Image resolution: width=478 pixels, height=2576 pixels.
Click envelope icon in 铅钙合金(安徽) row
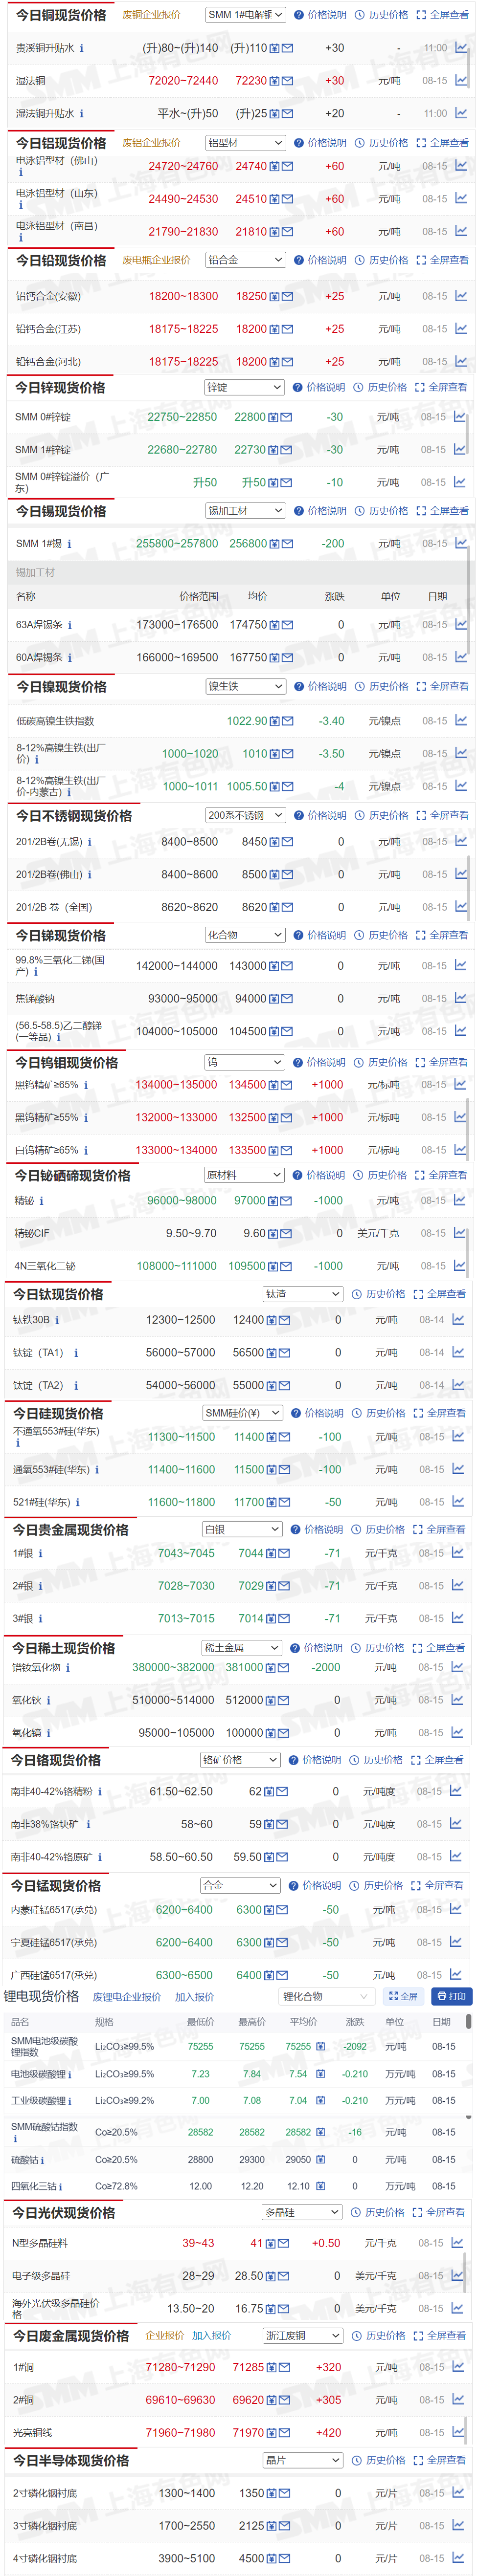pyautogui.click(x=288, y=297)
